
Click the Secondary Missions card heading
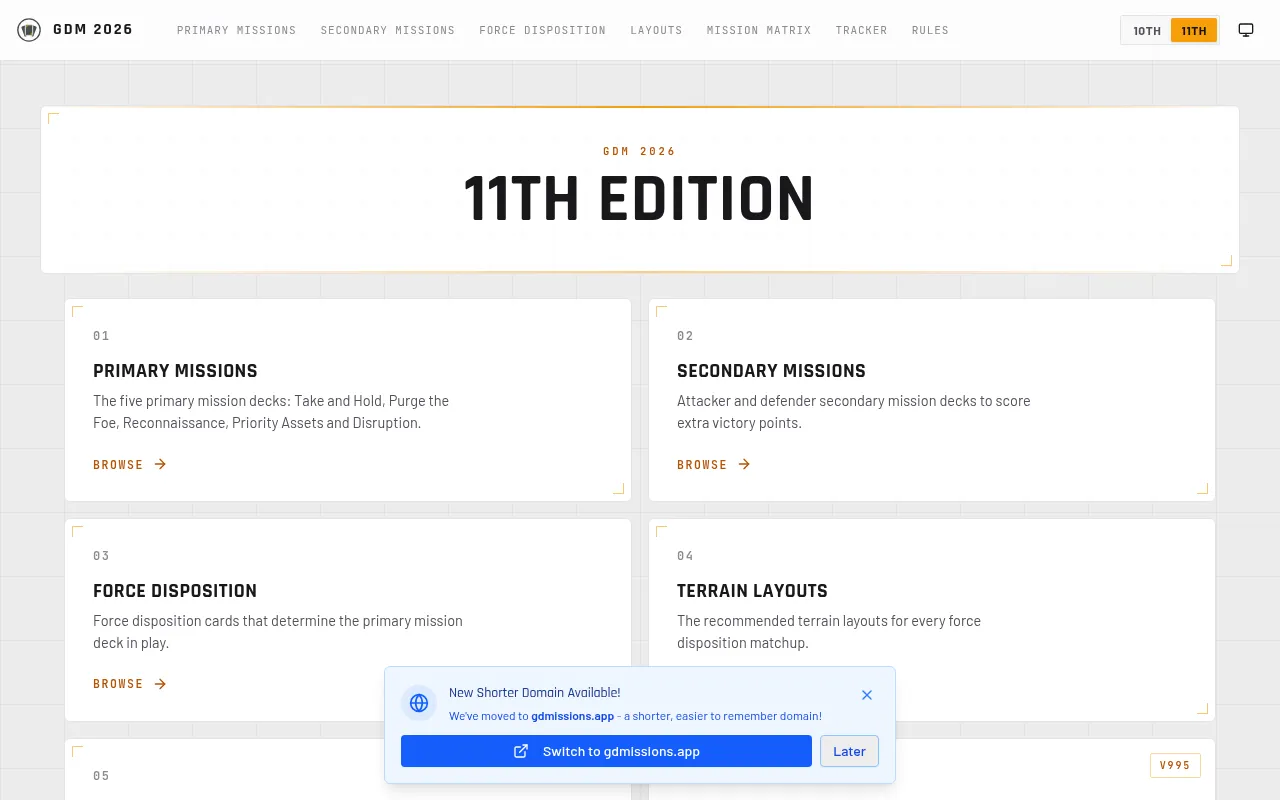(x=771, y=371)
